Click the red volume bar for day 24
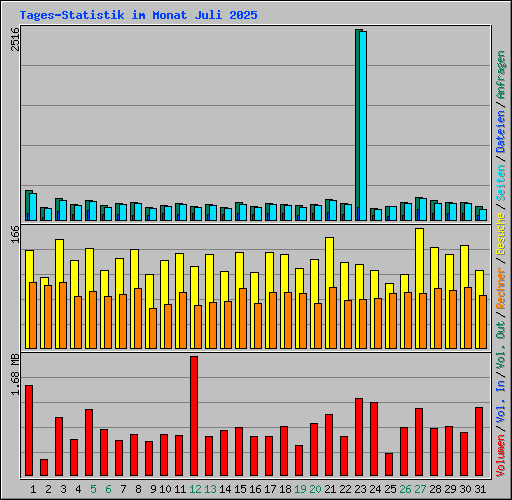The height and width of the screenshot is (500, 512). coord(374,439)
